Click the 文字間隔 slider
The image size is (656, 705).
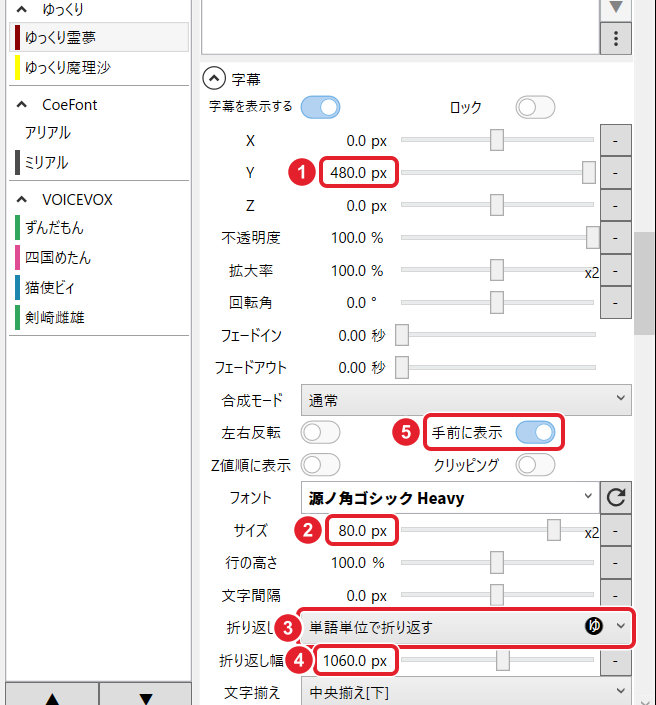point(497,594)
